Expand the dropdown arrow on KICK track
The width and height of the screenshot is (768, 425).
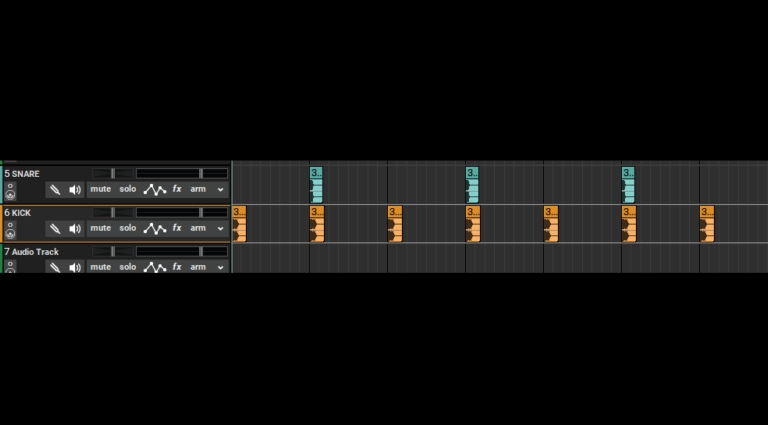point(220,228)
